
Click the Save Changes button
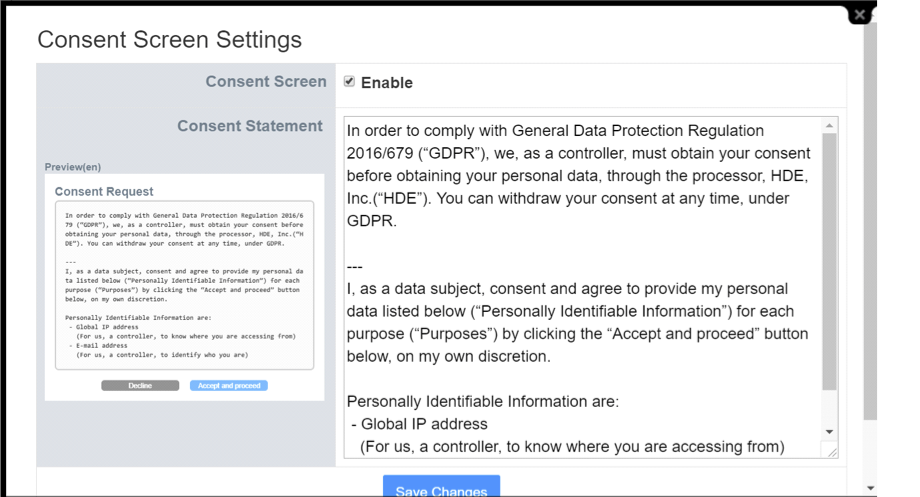(x=441, y=486)
